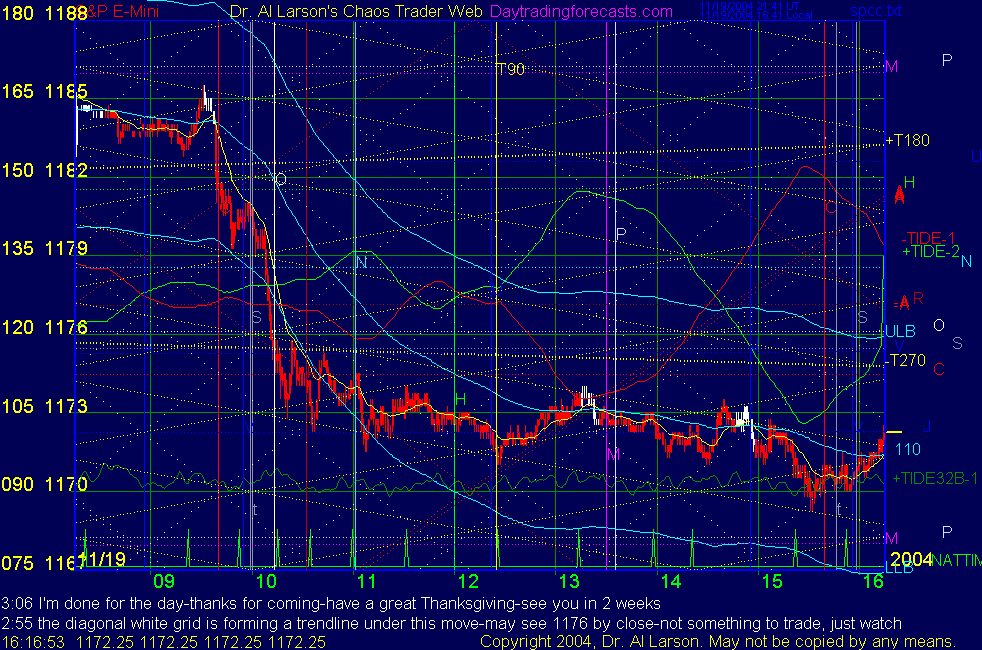The image size is (982, 650).
Task: Click the +T180 line label
Action: coord(908,140)
